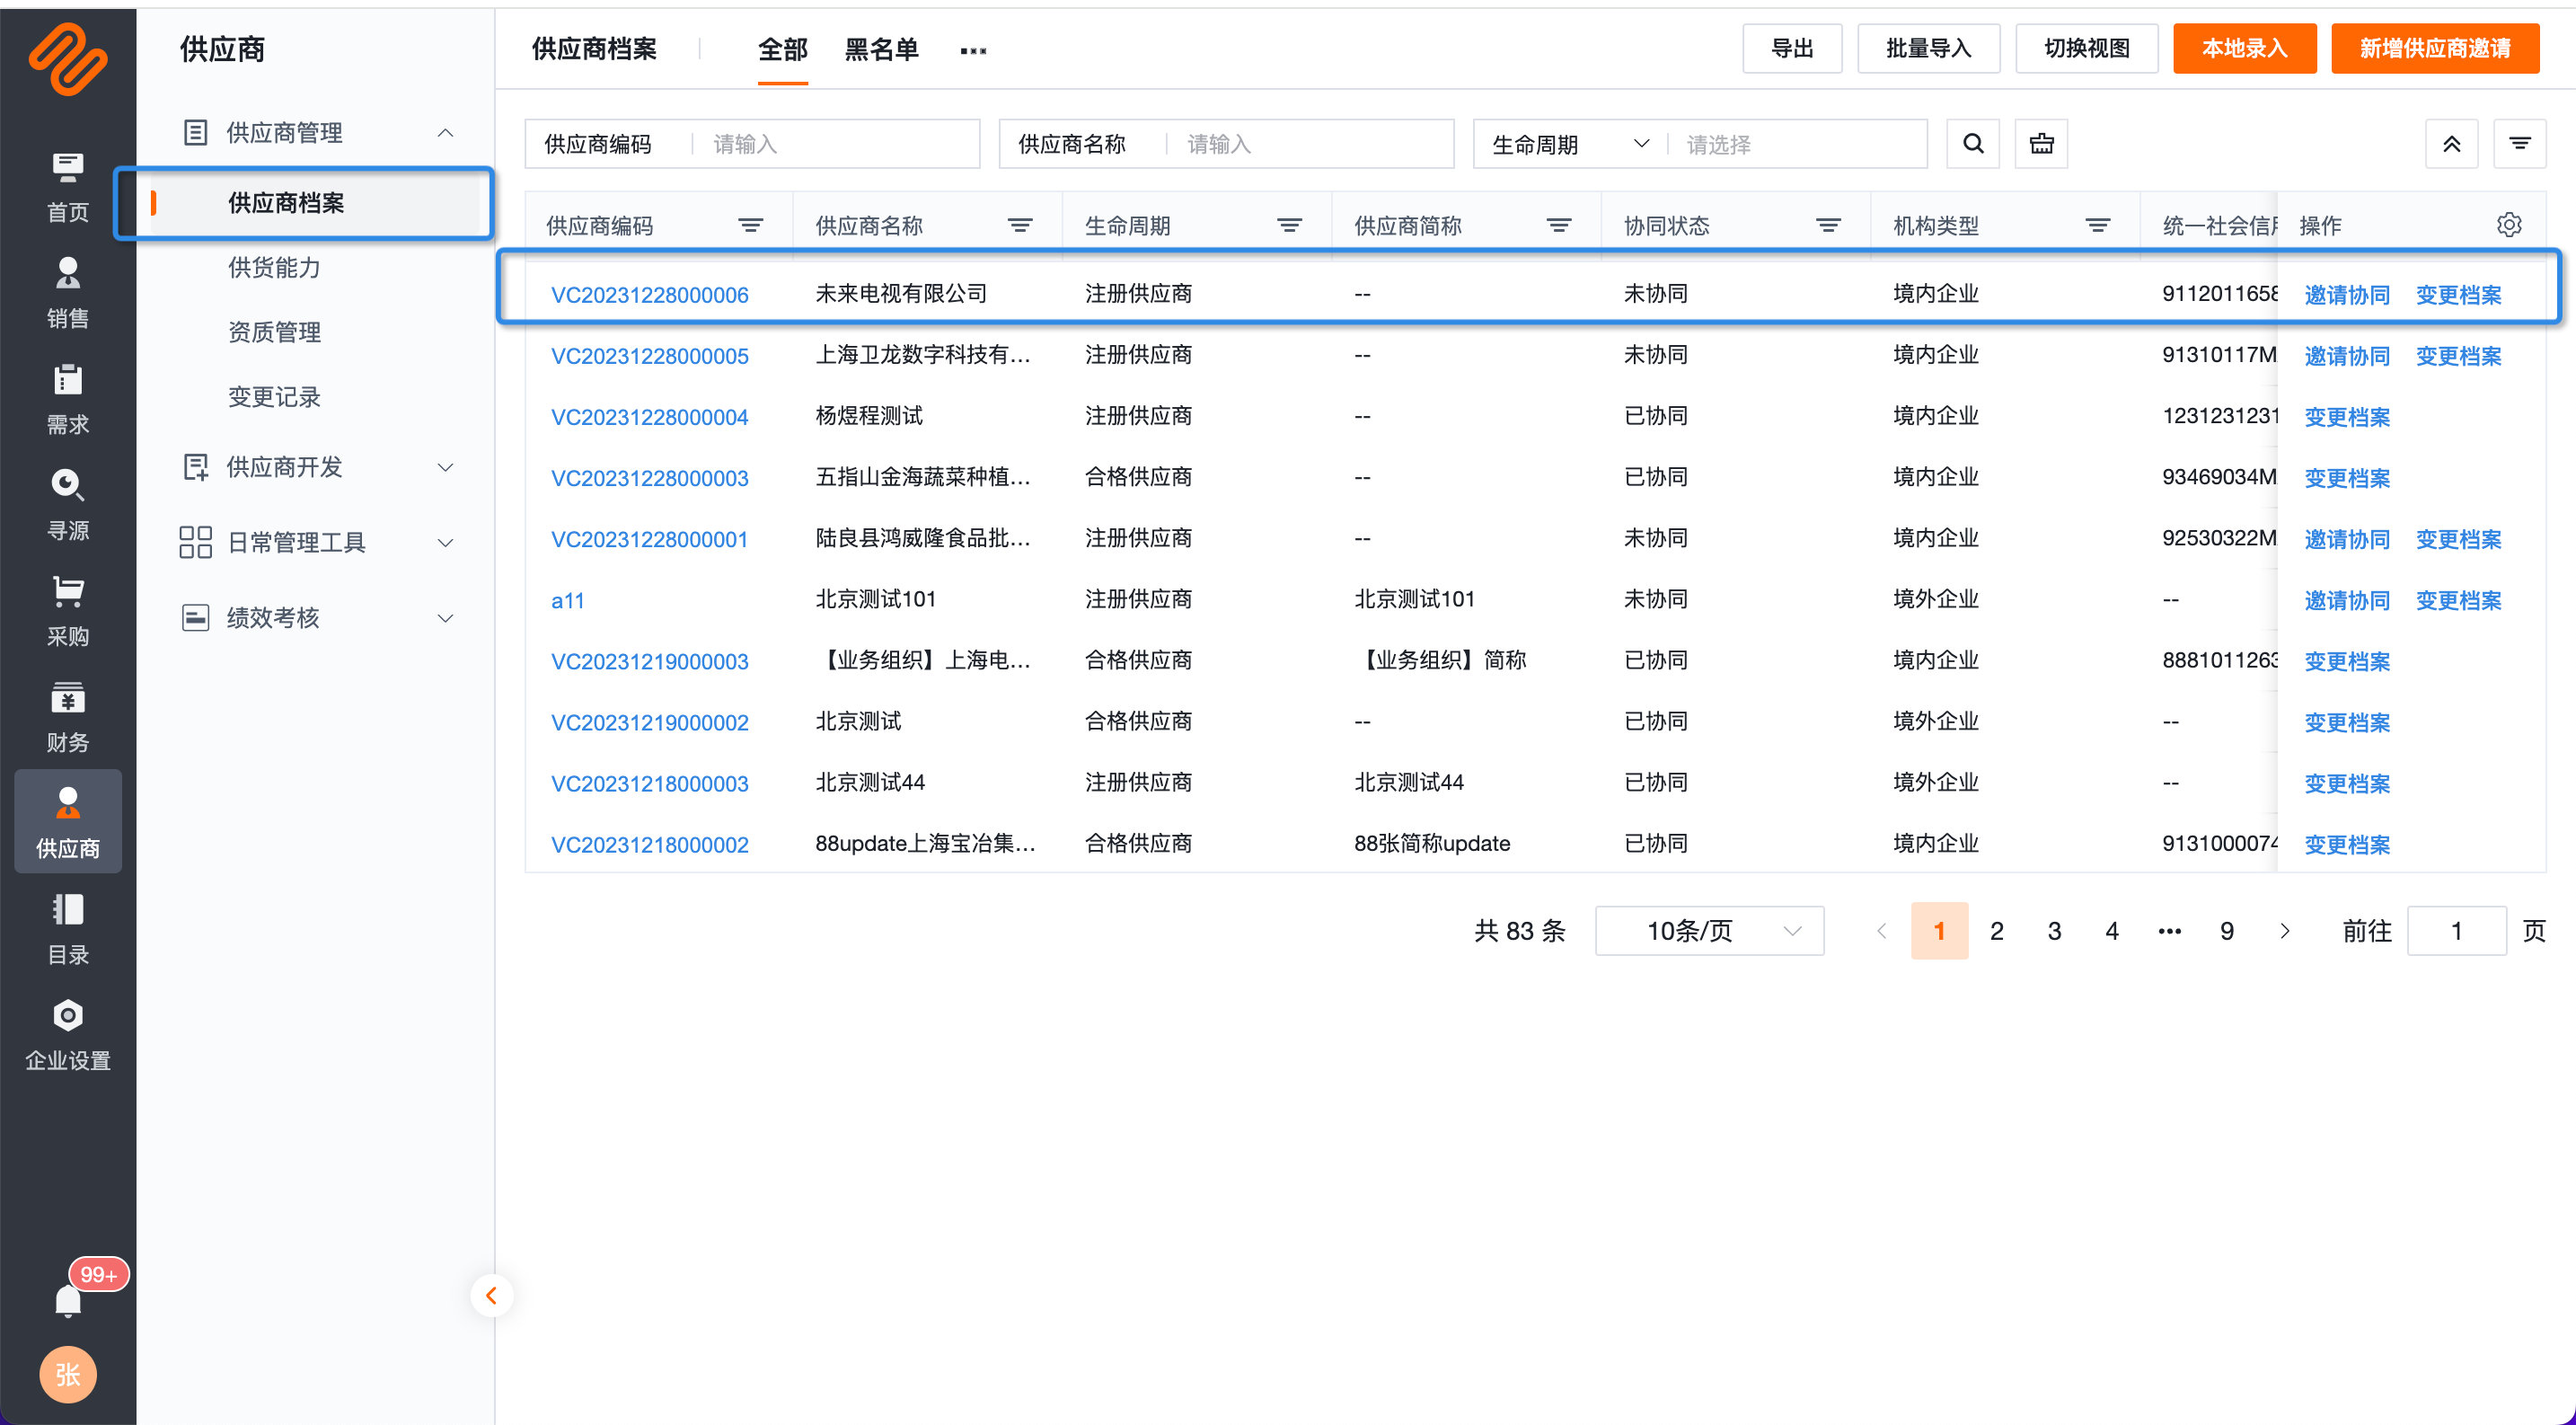2576x1425 pixels.
Task: Collapse filter area with double-chevron icon
Action: tap(2451, 144)
